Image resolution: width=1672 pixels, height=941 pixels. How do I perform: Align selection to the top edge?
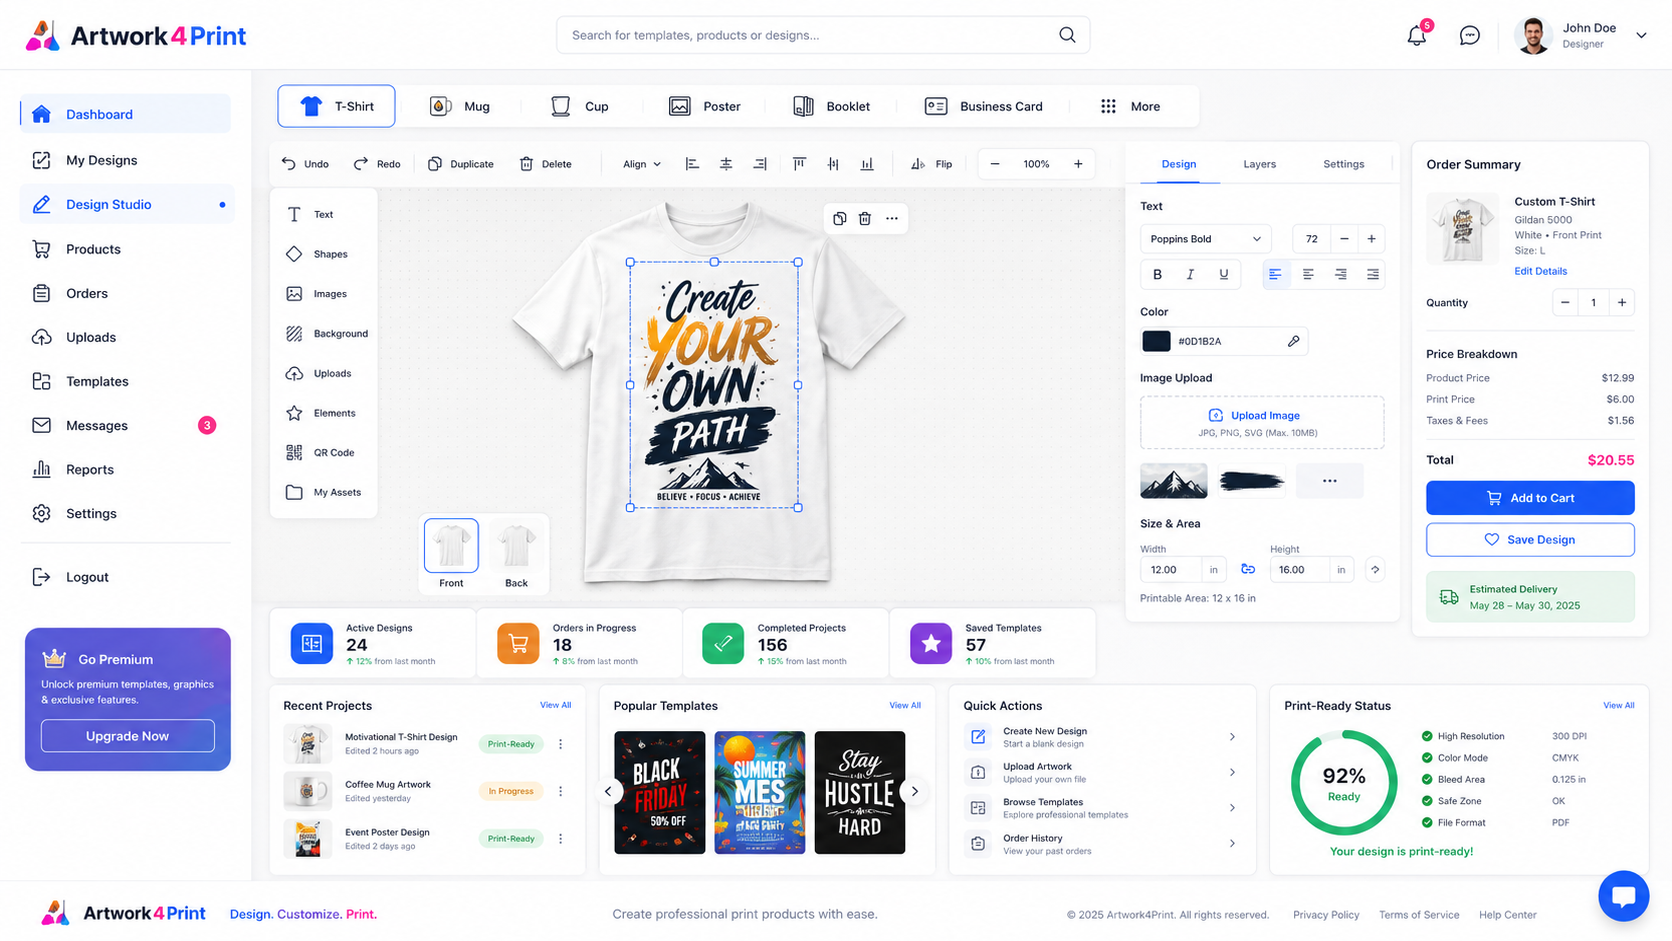(799, 164)
